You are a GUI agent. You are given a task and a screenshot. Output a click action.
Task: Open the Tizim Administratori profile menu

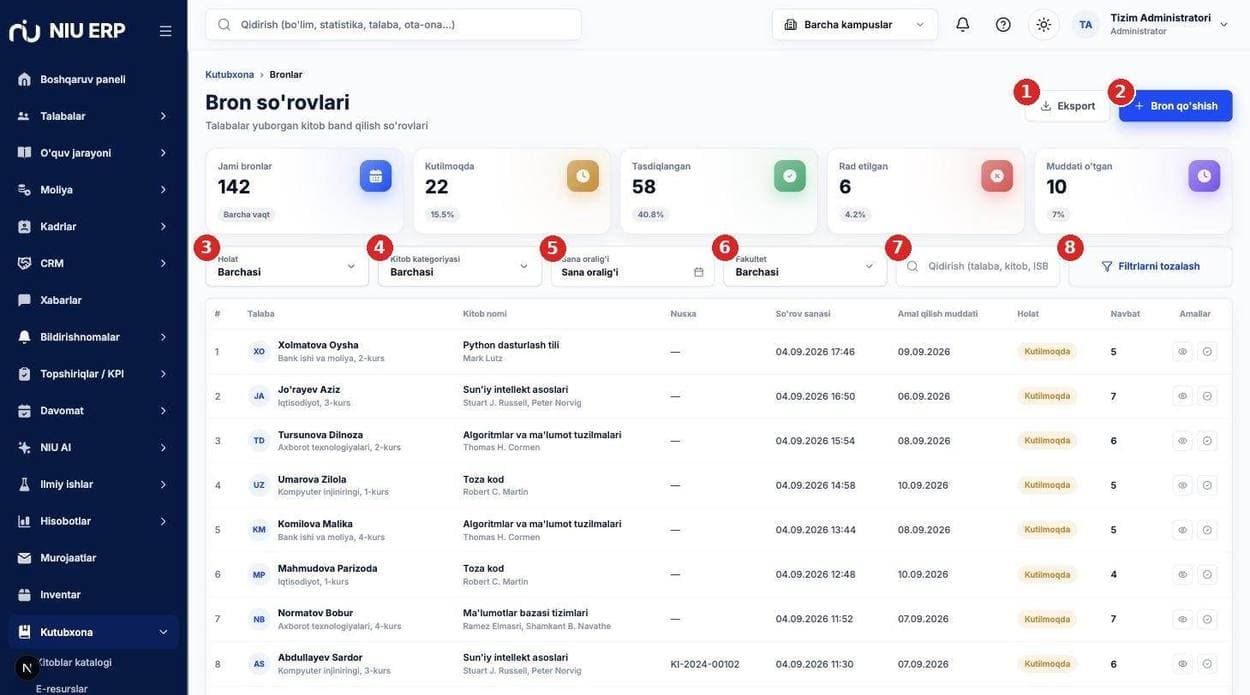[1152, 24]
